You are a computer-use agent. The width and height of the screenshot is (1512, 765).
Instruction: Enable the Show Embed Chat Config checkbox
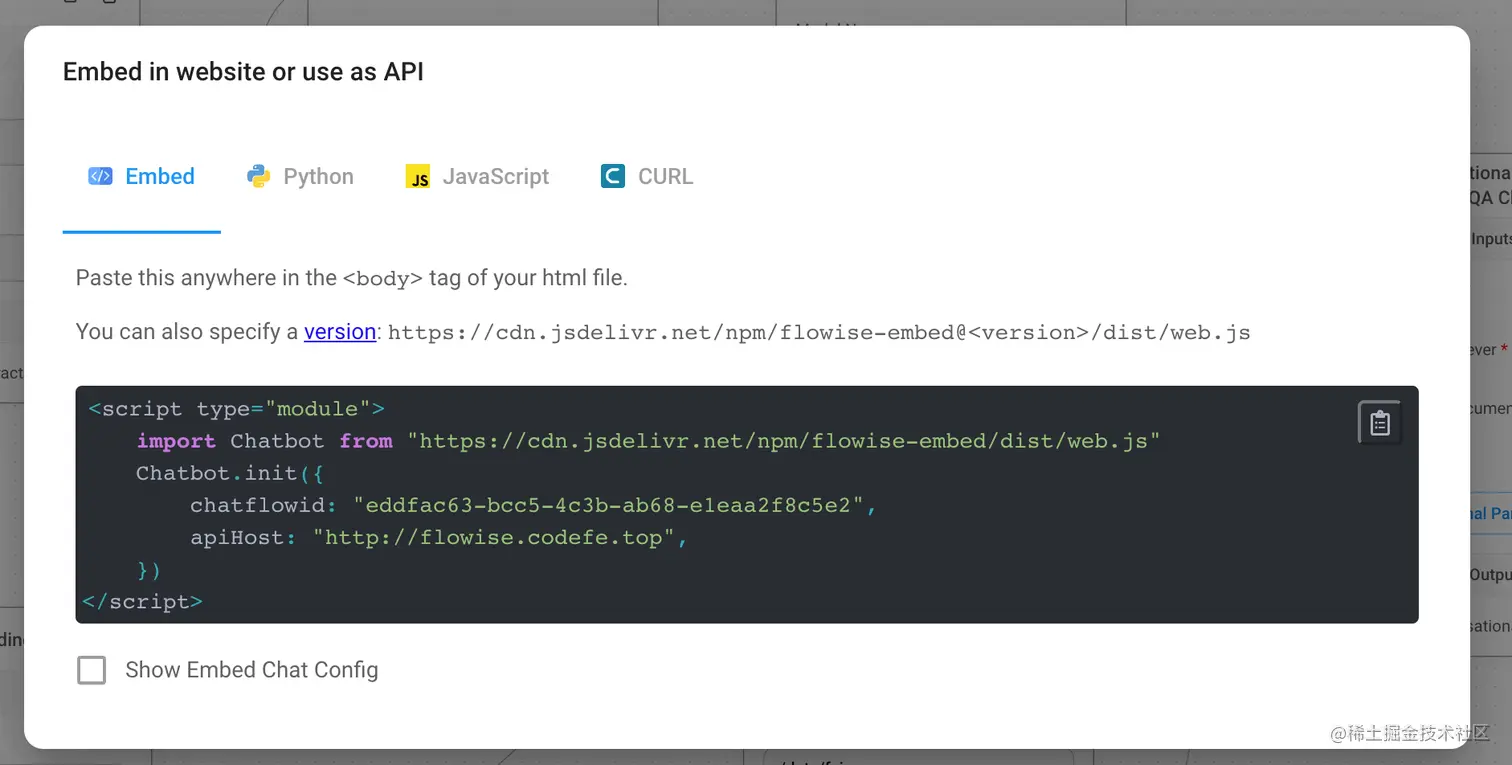(x=92, y=670)
